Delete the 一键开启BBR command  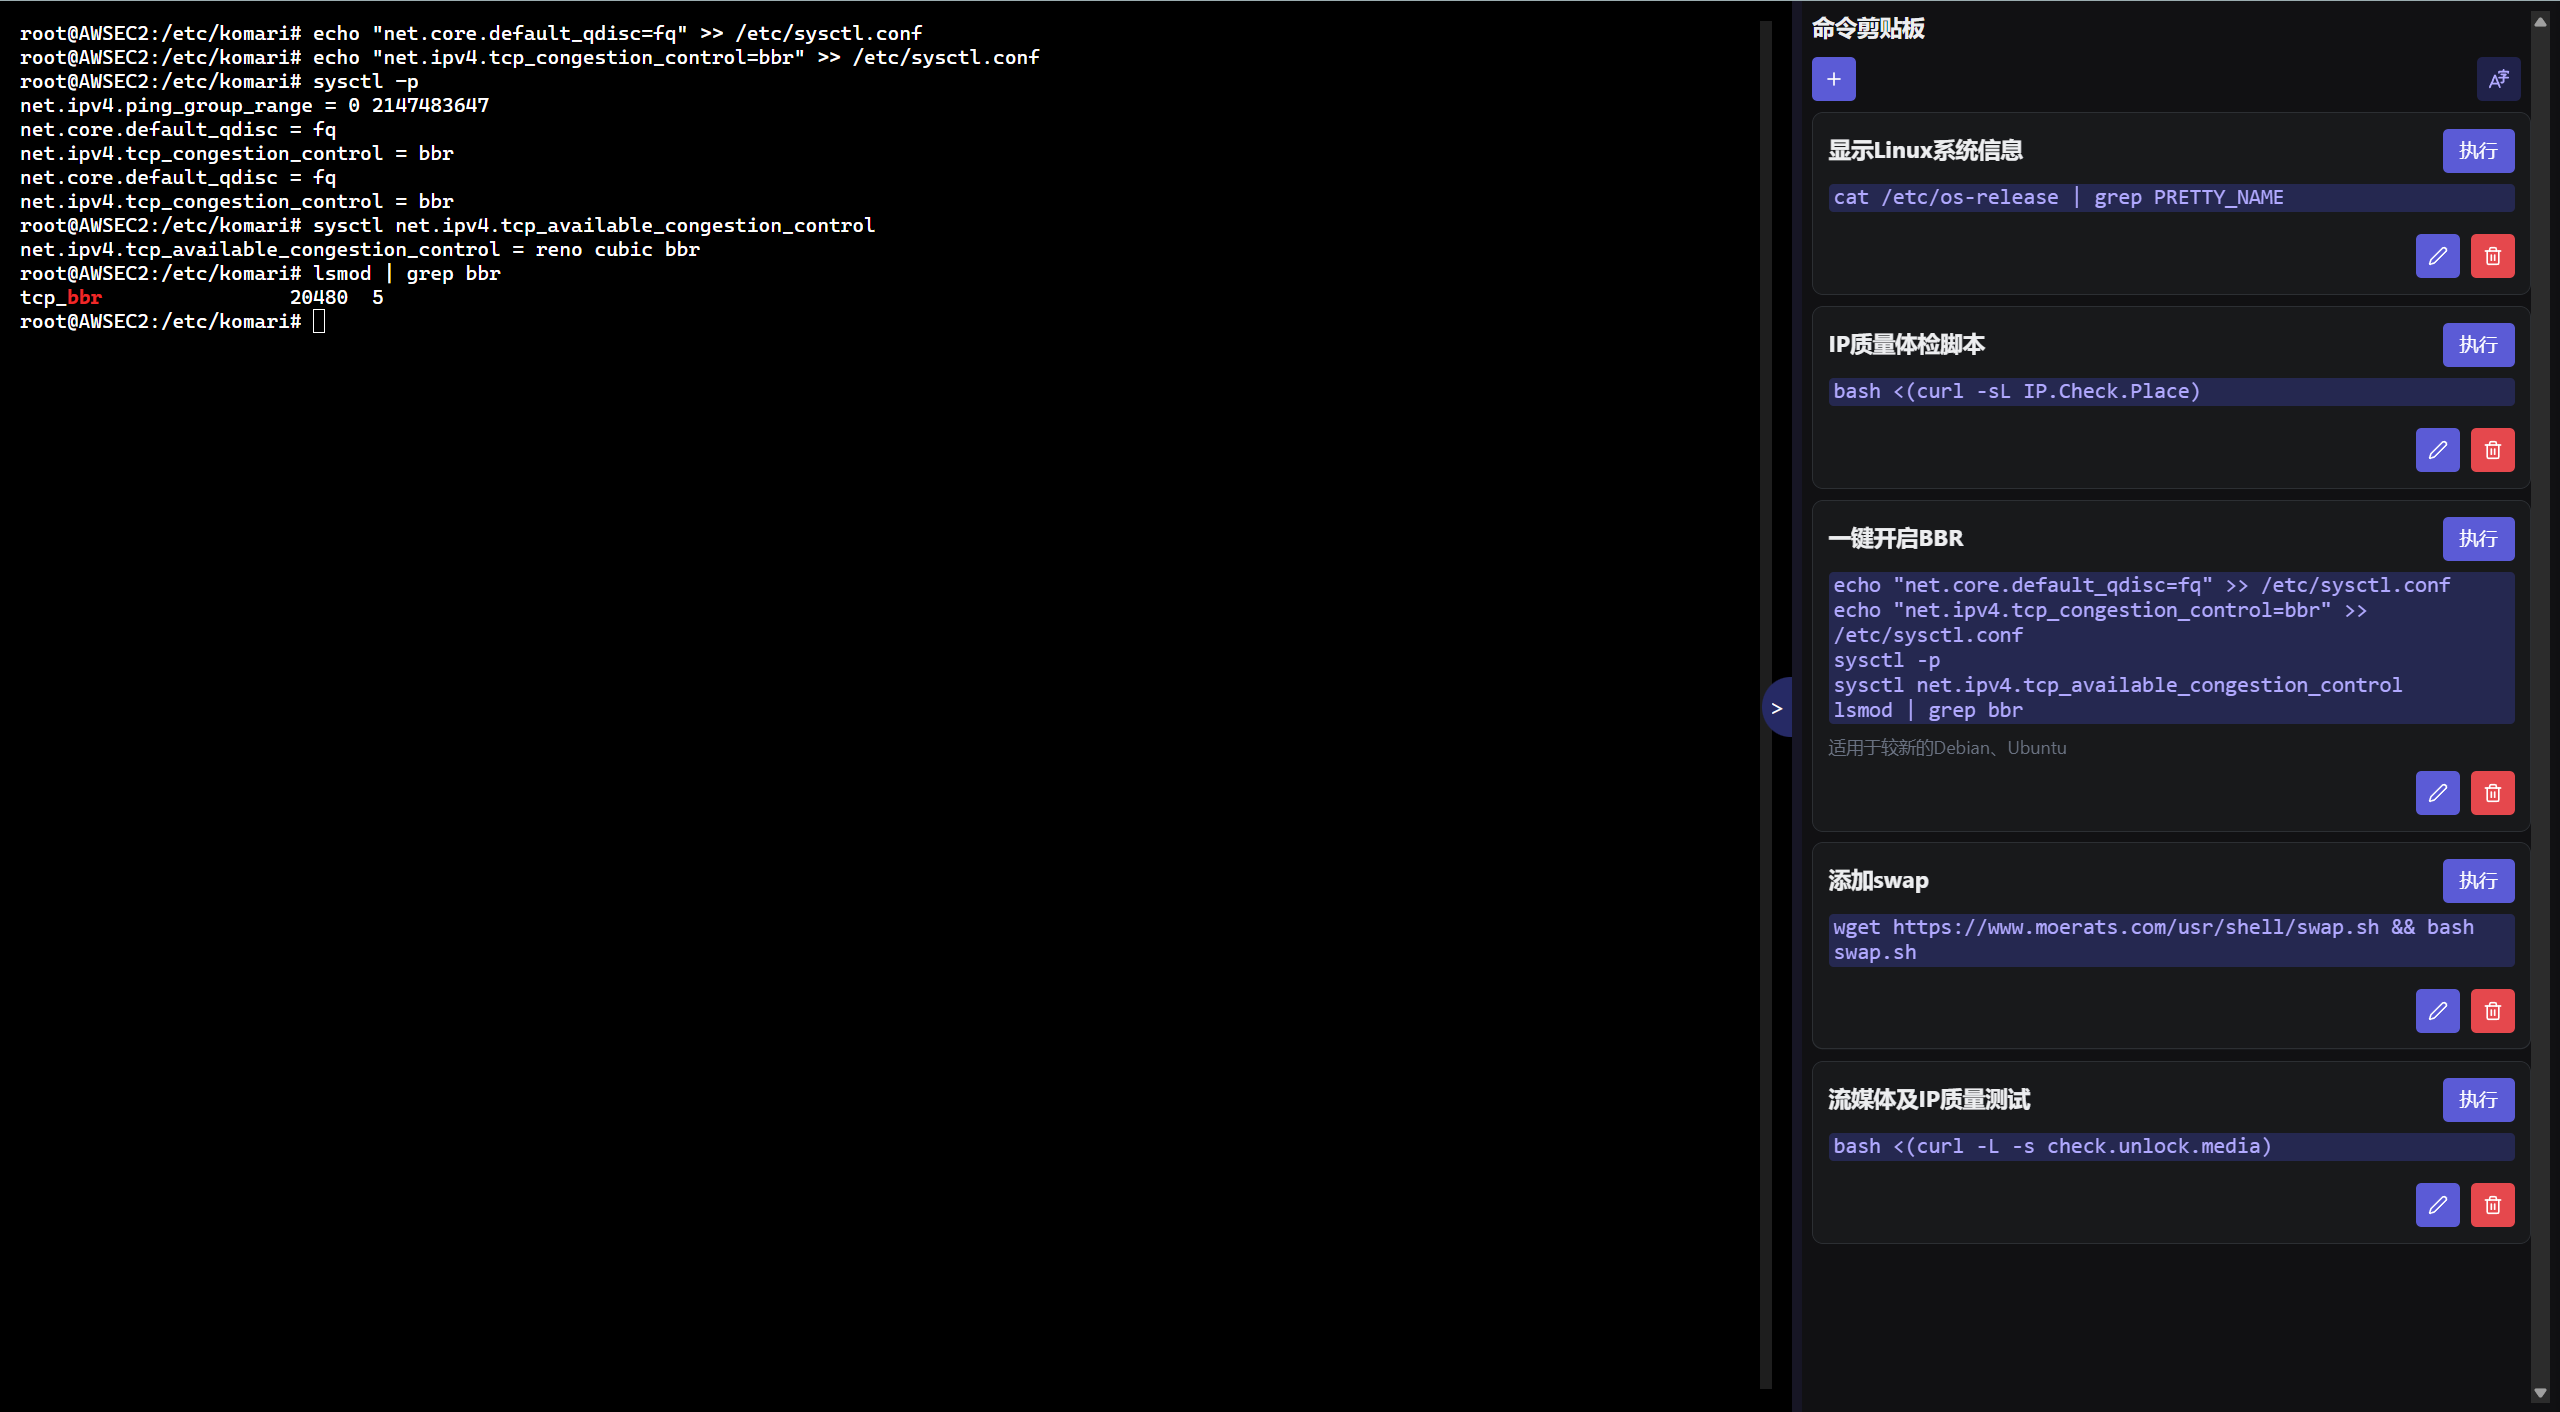(2492, 793)
